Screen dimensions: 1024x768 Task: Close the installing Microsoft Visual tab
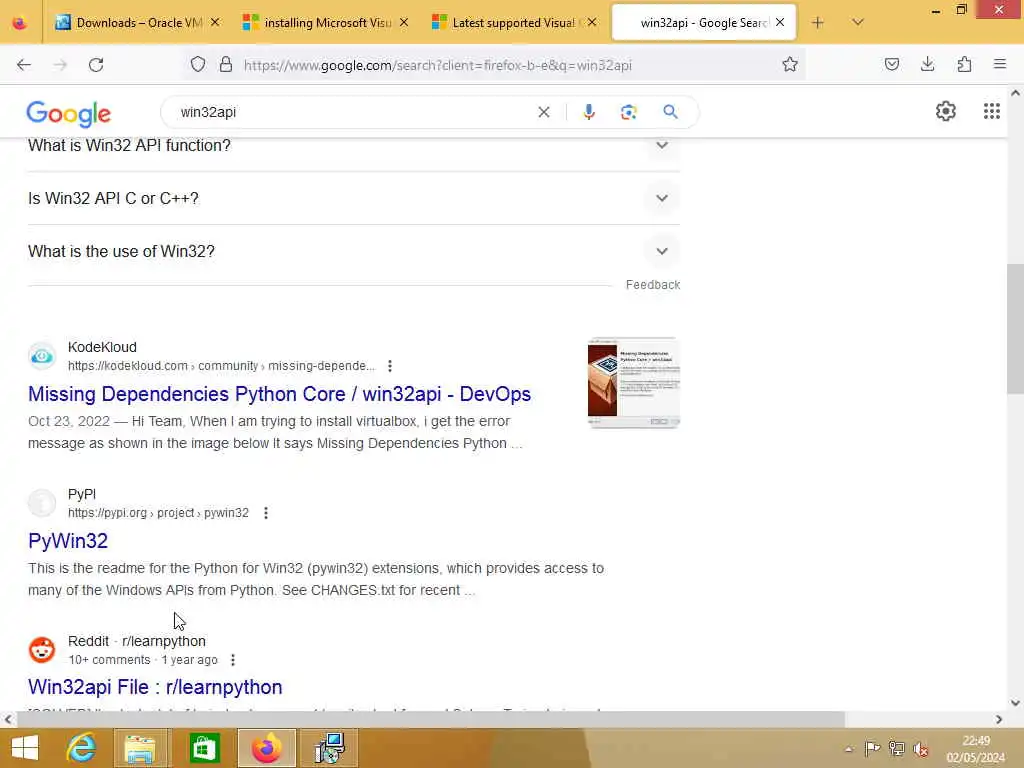point(404,23)
